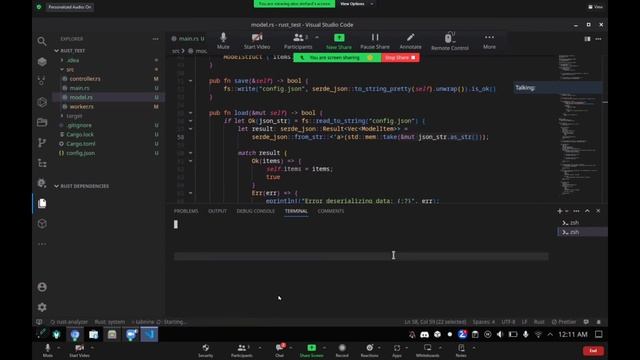Open the folder icon in the activity bar
Screen dimensions: 640x360
(x=42, y=122)
